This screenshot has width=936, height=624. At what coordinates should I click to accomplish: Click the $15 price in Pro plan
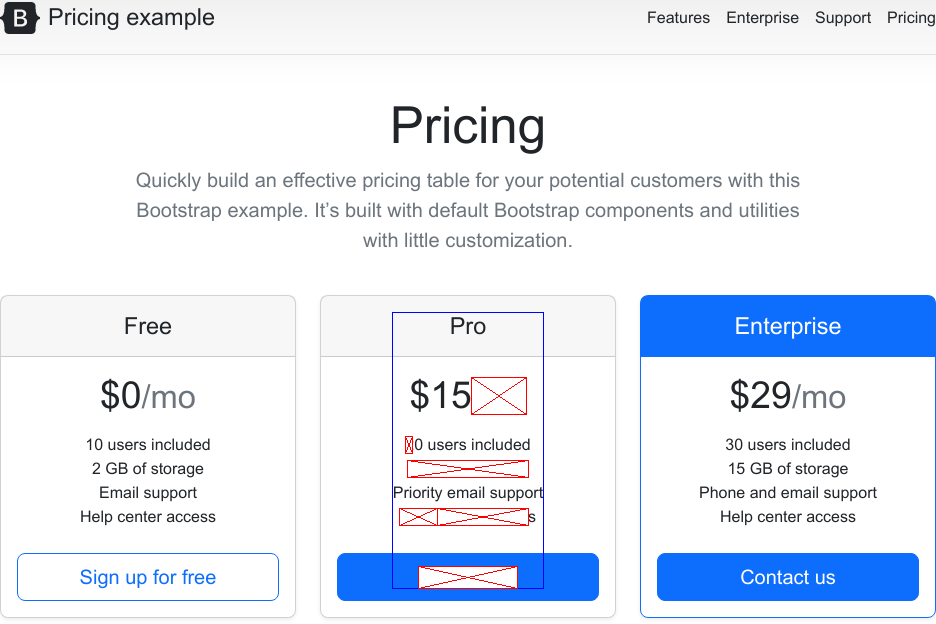pos(440,397)
